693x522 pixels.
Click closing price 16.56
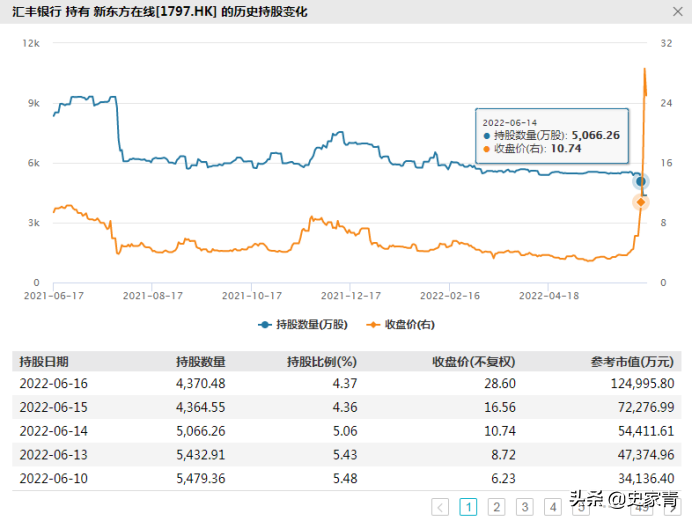pos(500,407)
